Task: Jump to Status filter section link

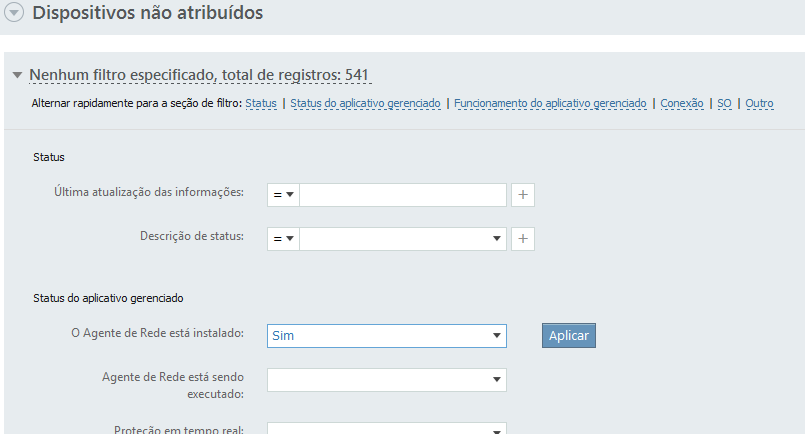Action: click(261, 103)
